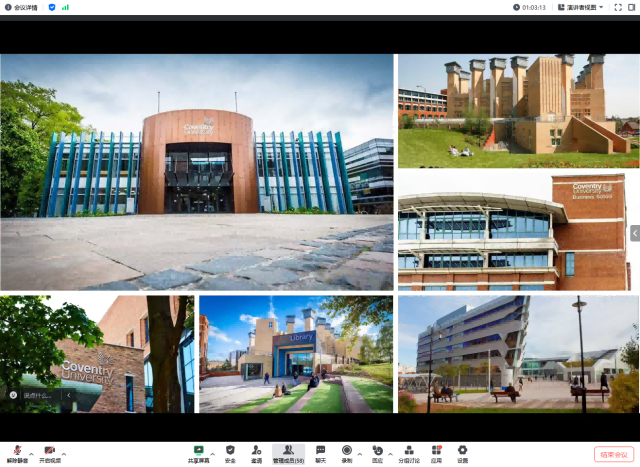Screen dimensions: 640x467
Task: Click the invite (邀请) icon
Action: coord(257,453)
